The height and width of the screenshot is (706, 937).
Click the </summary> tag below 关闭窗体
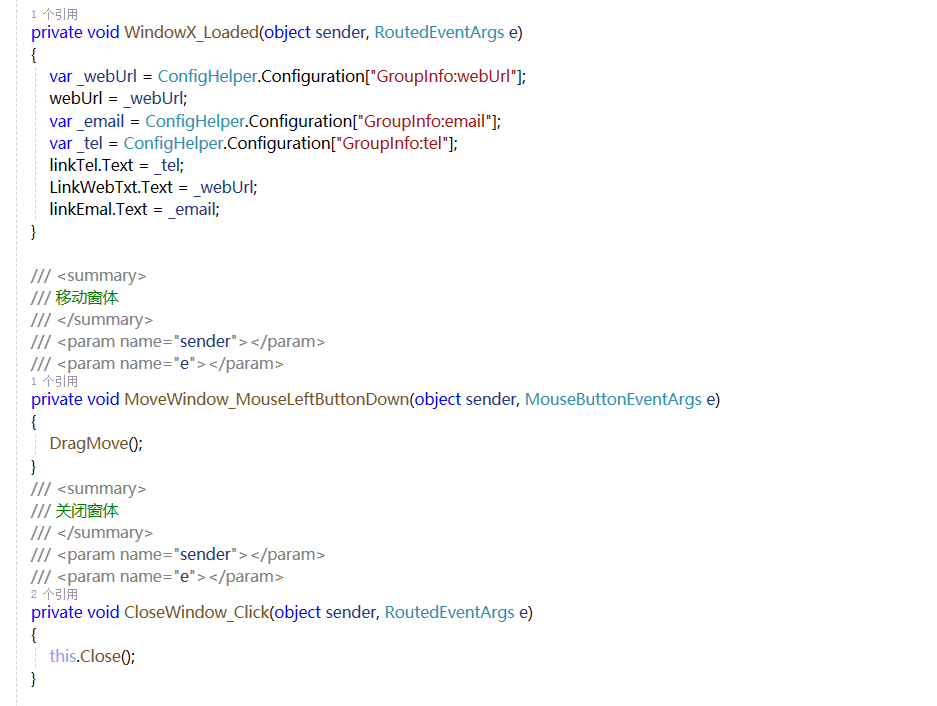click(105, 533)
